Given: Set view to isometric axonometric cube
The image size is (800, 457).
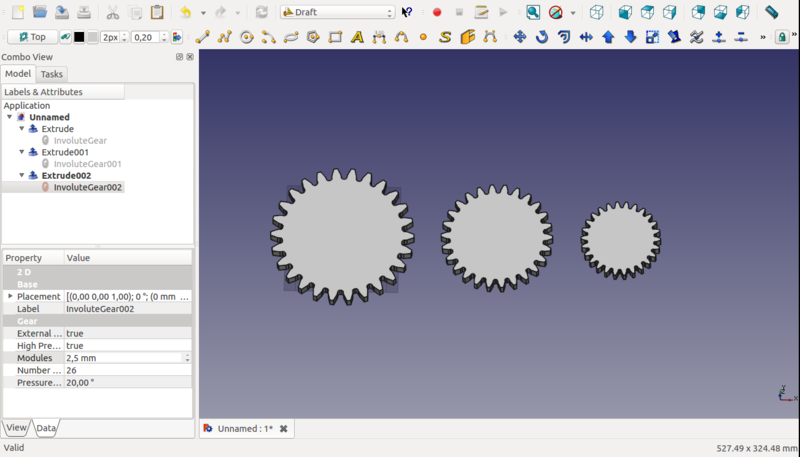Looking at the screenshot, I should tap(597, 12).
